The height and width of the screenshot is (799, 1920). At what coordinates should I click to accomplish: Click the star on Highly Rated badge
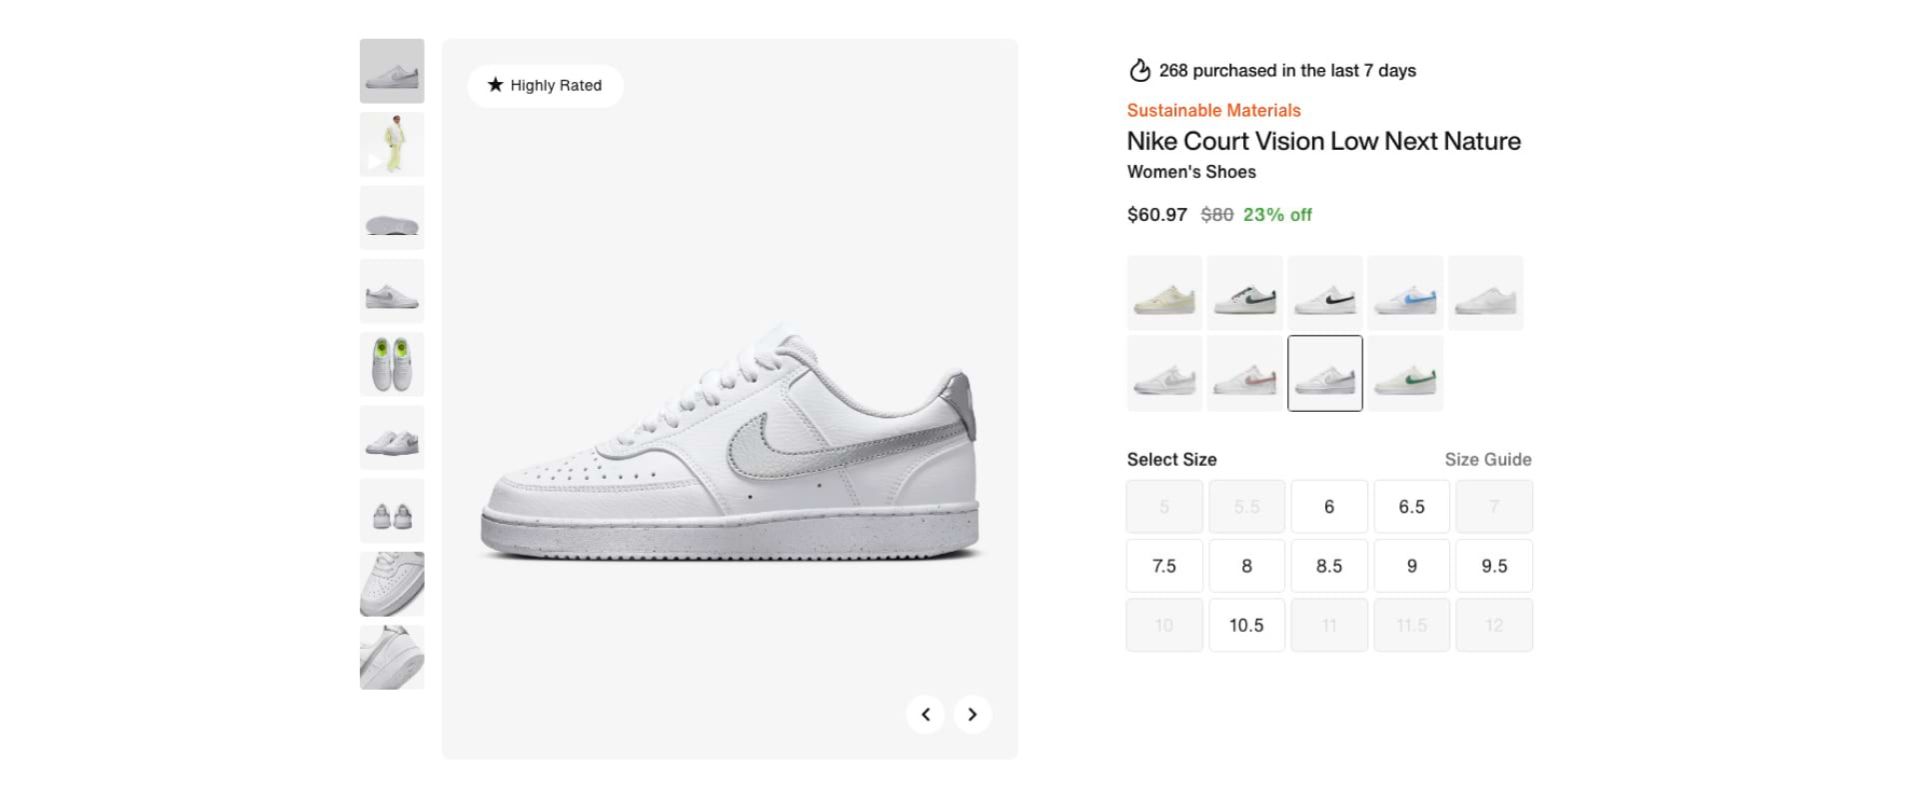[496, 86]
